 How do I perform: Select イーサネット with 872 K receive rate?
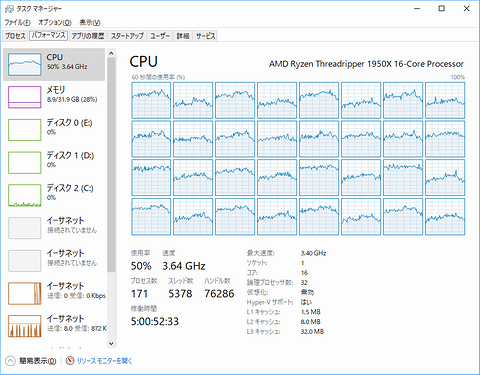54,326
